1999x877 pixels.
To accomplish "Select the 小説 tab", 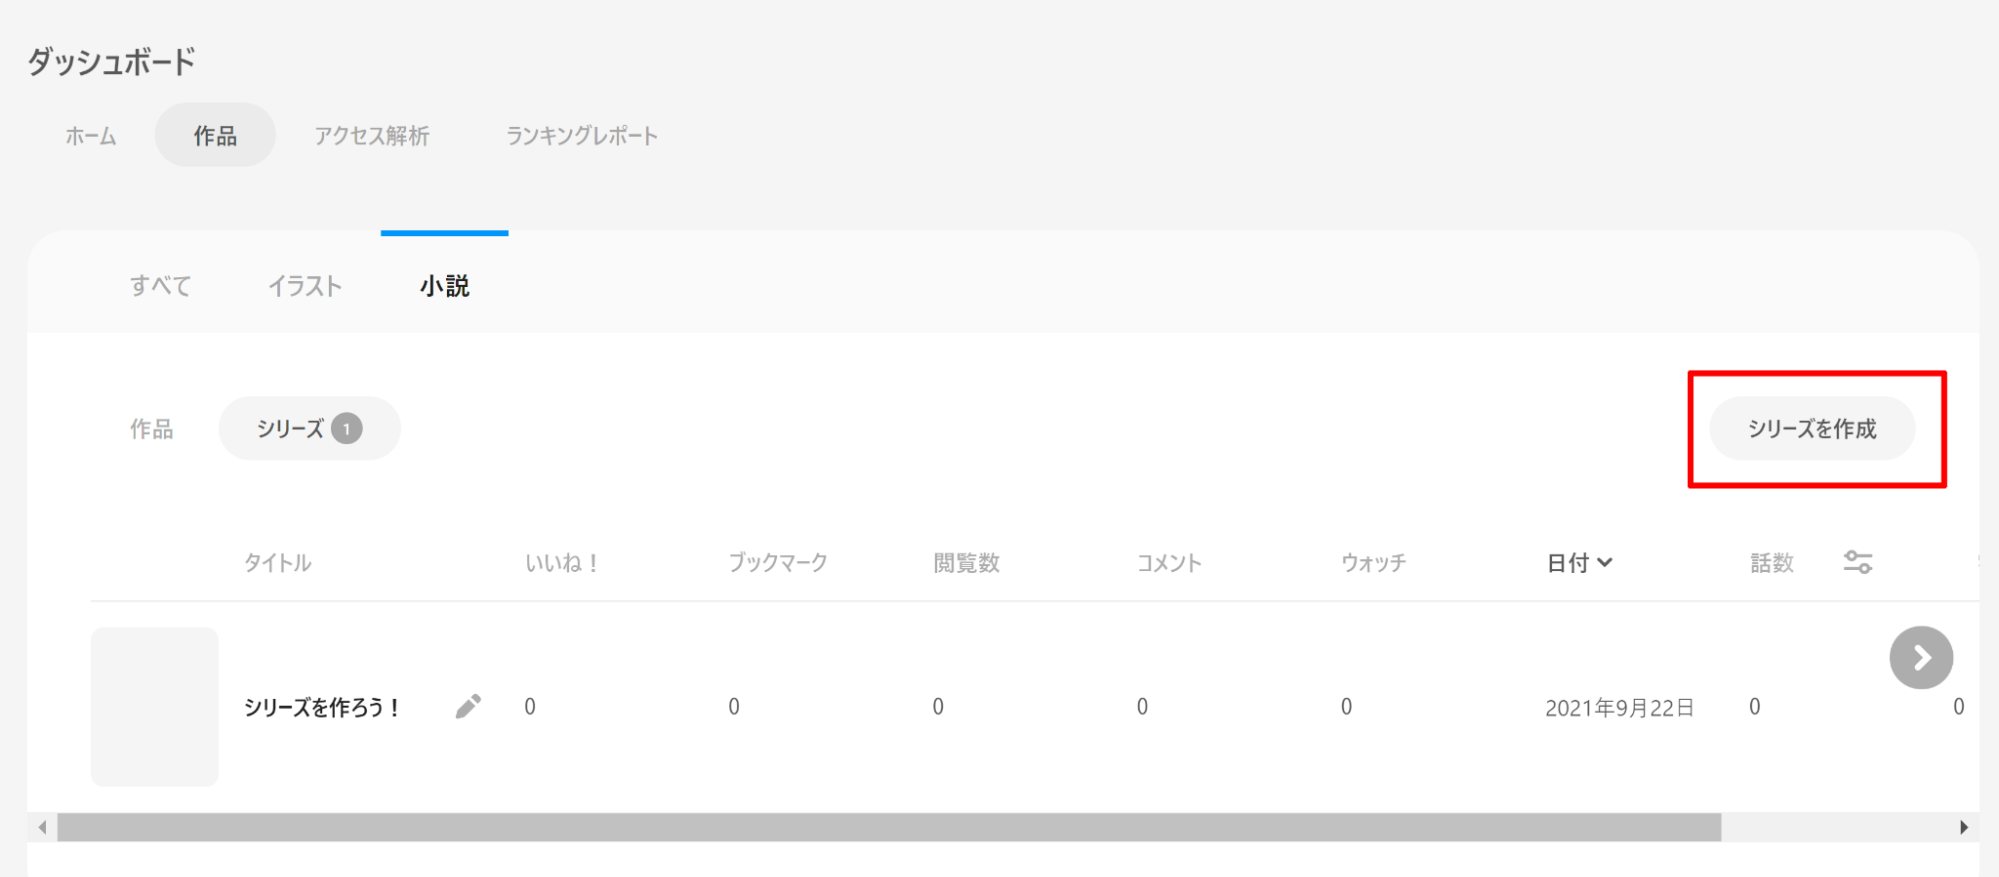I will click(445, 286).
